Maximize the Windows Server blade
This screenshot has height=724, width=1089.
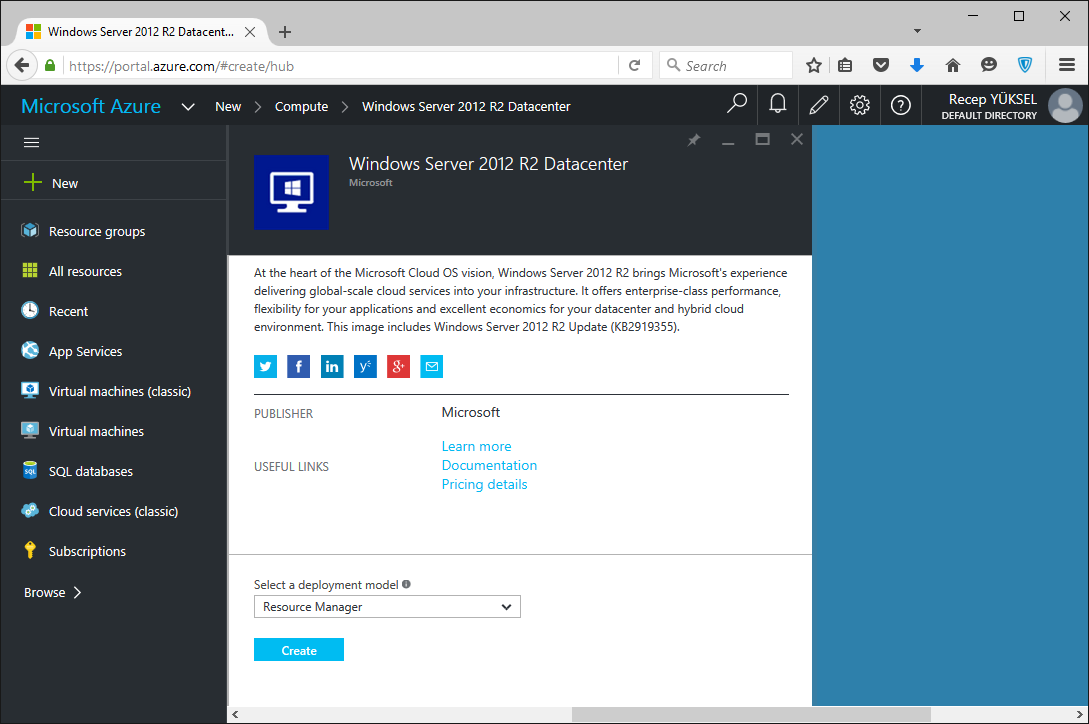tap(763, 140)
